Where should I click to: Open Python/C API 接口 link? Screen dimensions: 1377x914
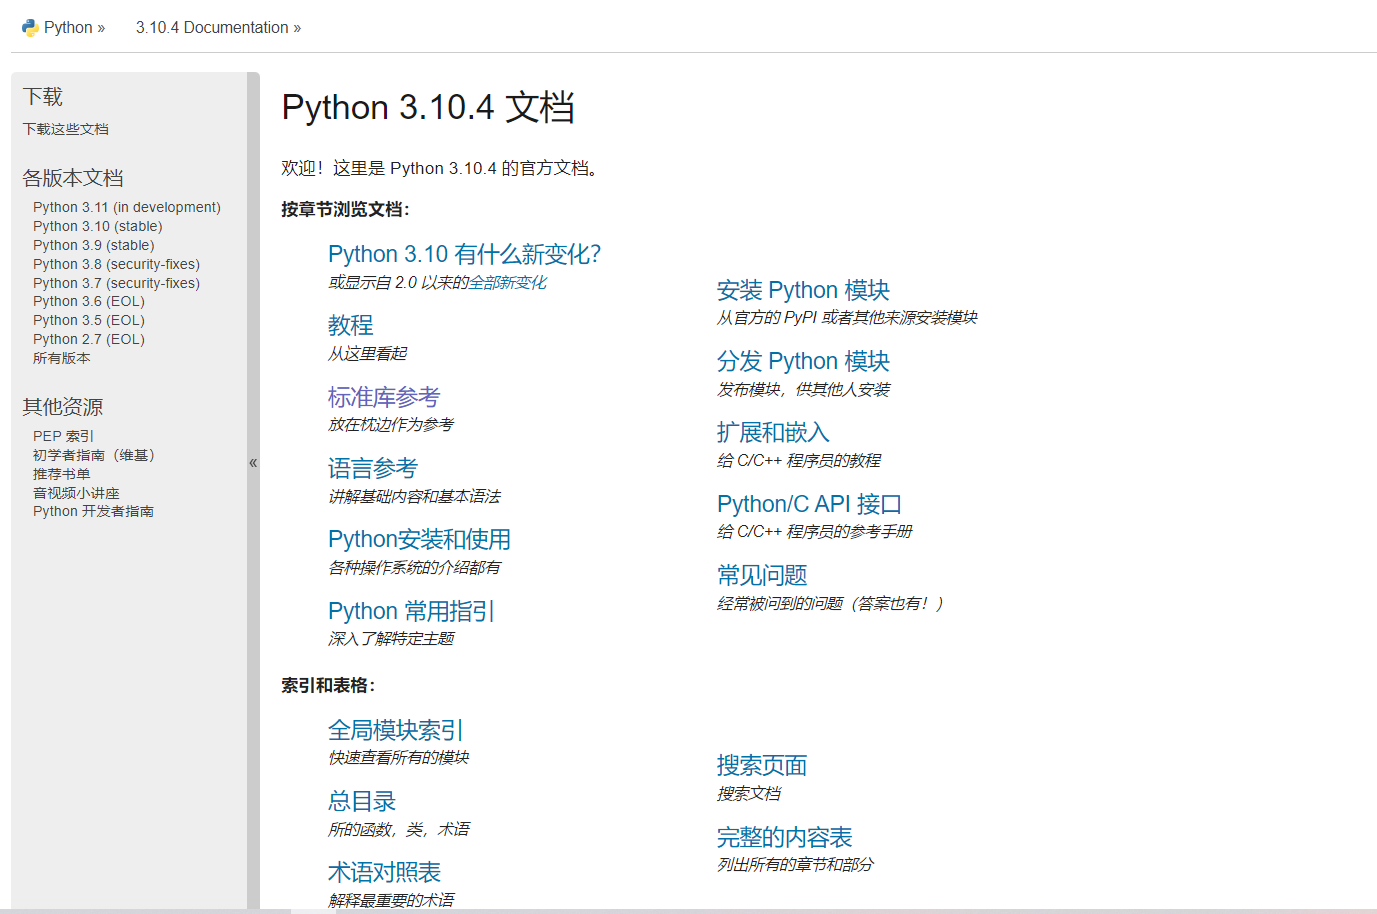coord(809,504)
